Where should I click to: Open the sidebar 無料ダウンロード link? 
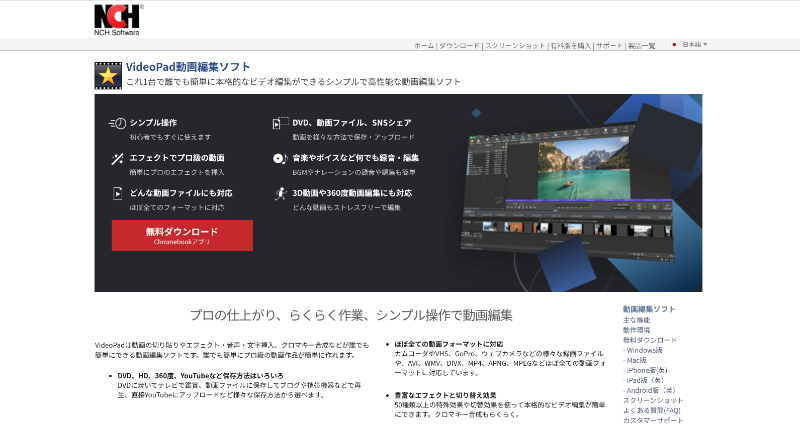649,340
